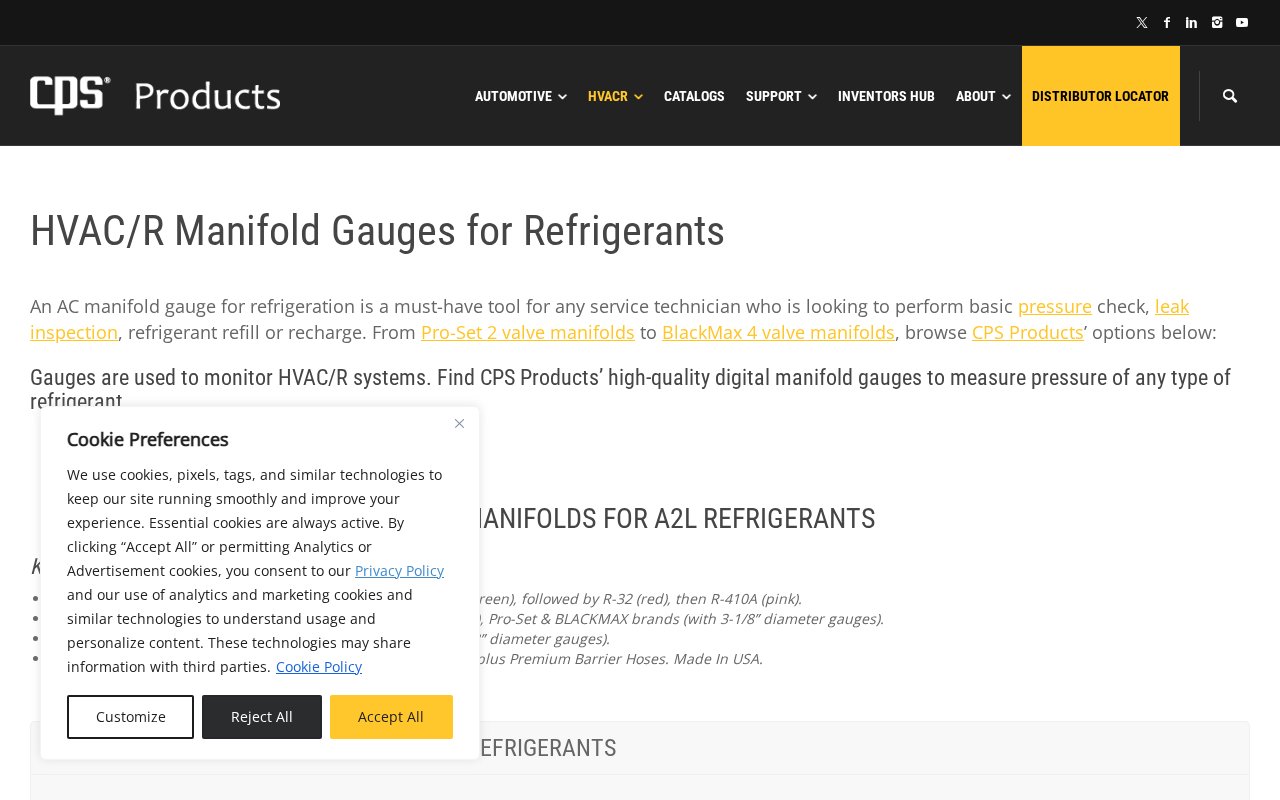Expand the About dropdown menu
The height and width of the screenshot is (800, 1280).
point(982,96)
